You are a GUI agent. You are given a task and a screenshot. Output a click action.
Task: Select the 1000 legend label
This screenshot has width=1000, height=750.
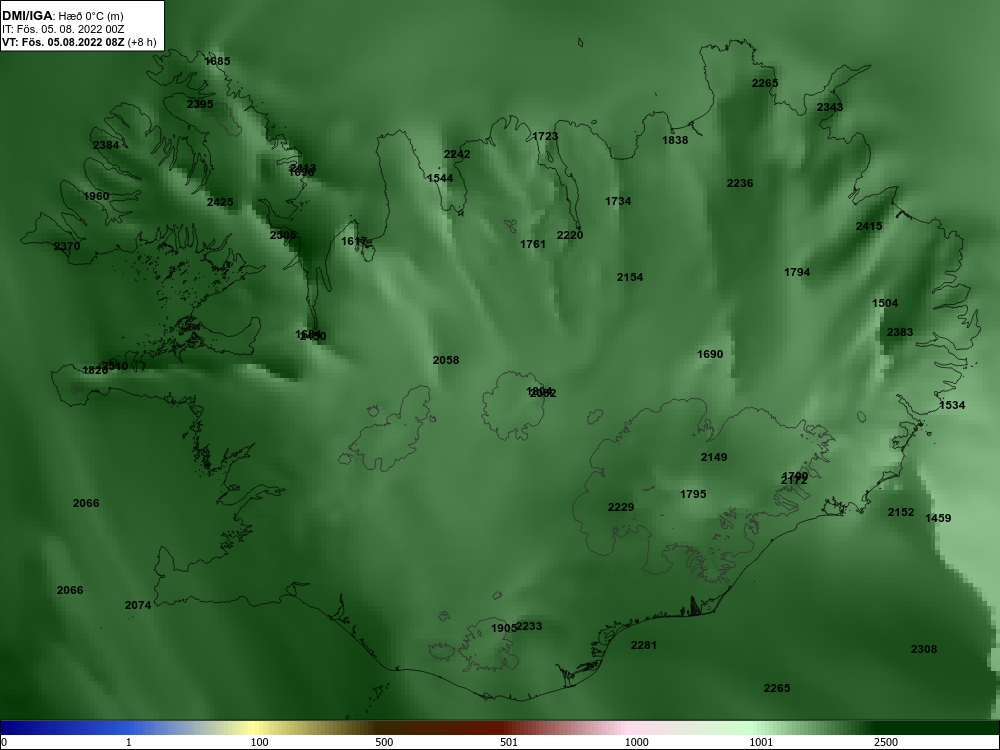pos(636,742)
